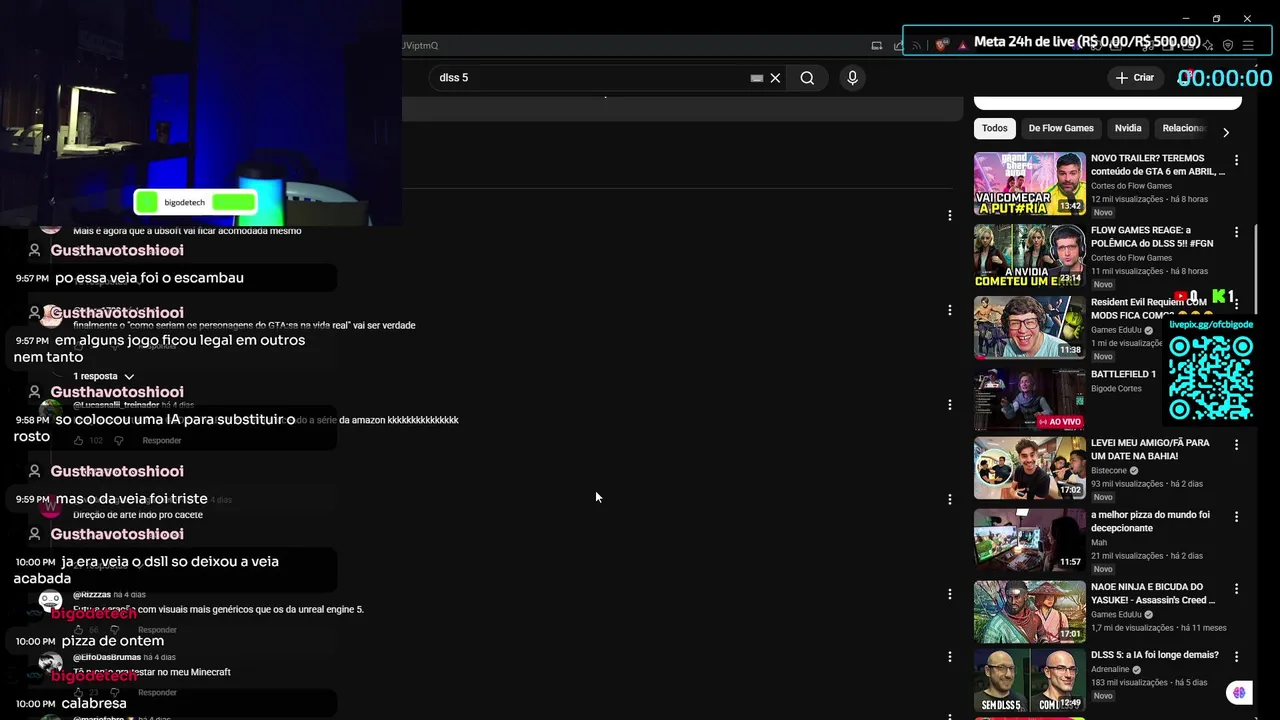Click the purple round extension icon at bottom right
This screenshot has width=1280, height=720.
click(x=1240, y=692)
